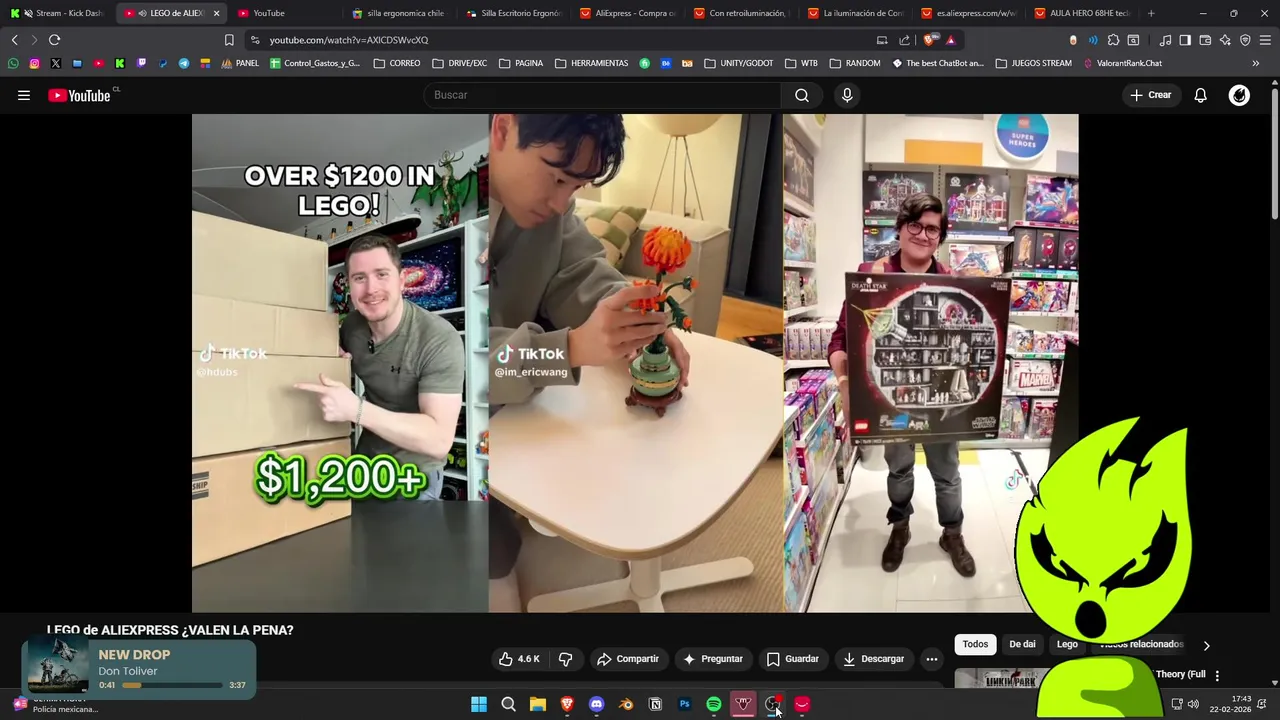Like the video with 4.6 K likes

520,659
